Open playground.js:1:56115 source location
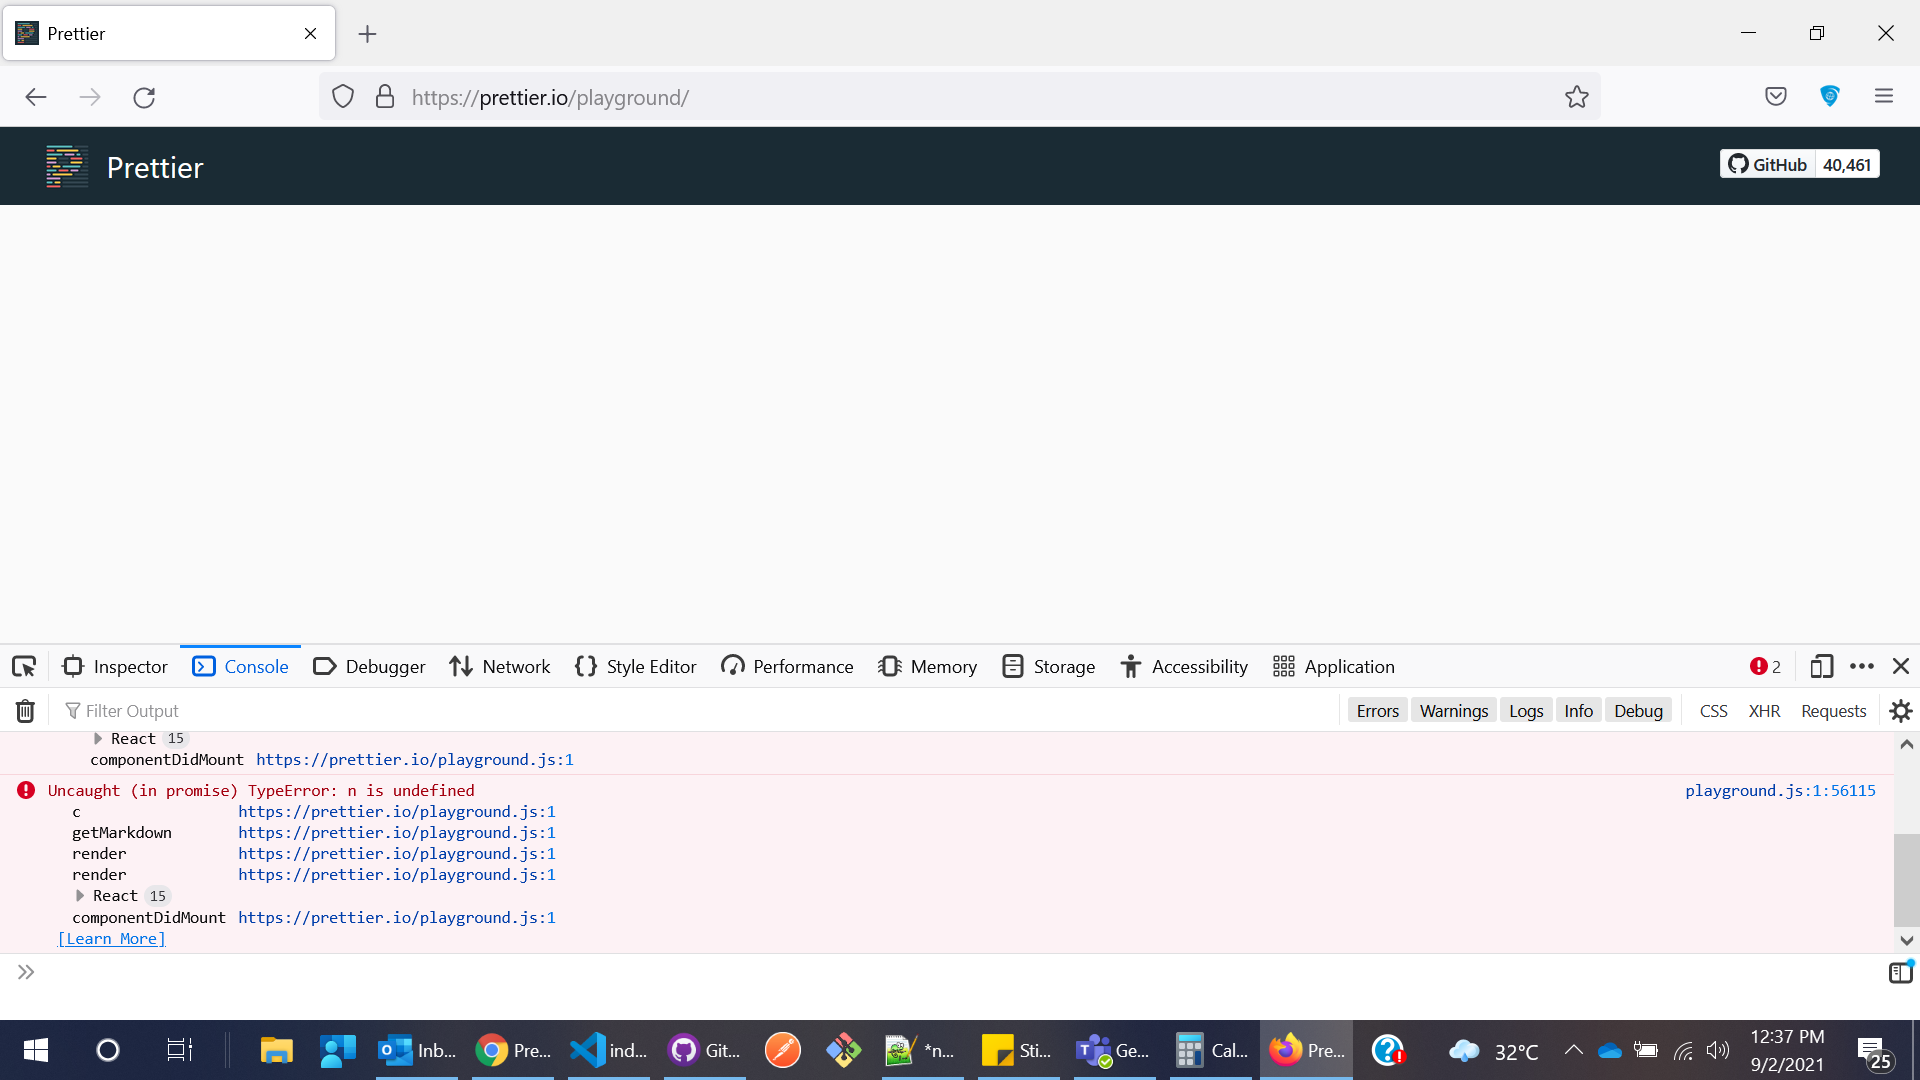Screen dimensions: 1920x1080 (1780, 790)
